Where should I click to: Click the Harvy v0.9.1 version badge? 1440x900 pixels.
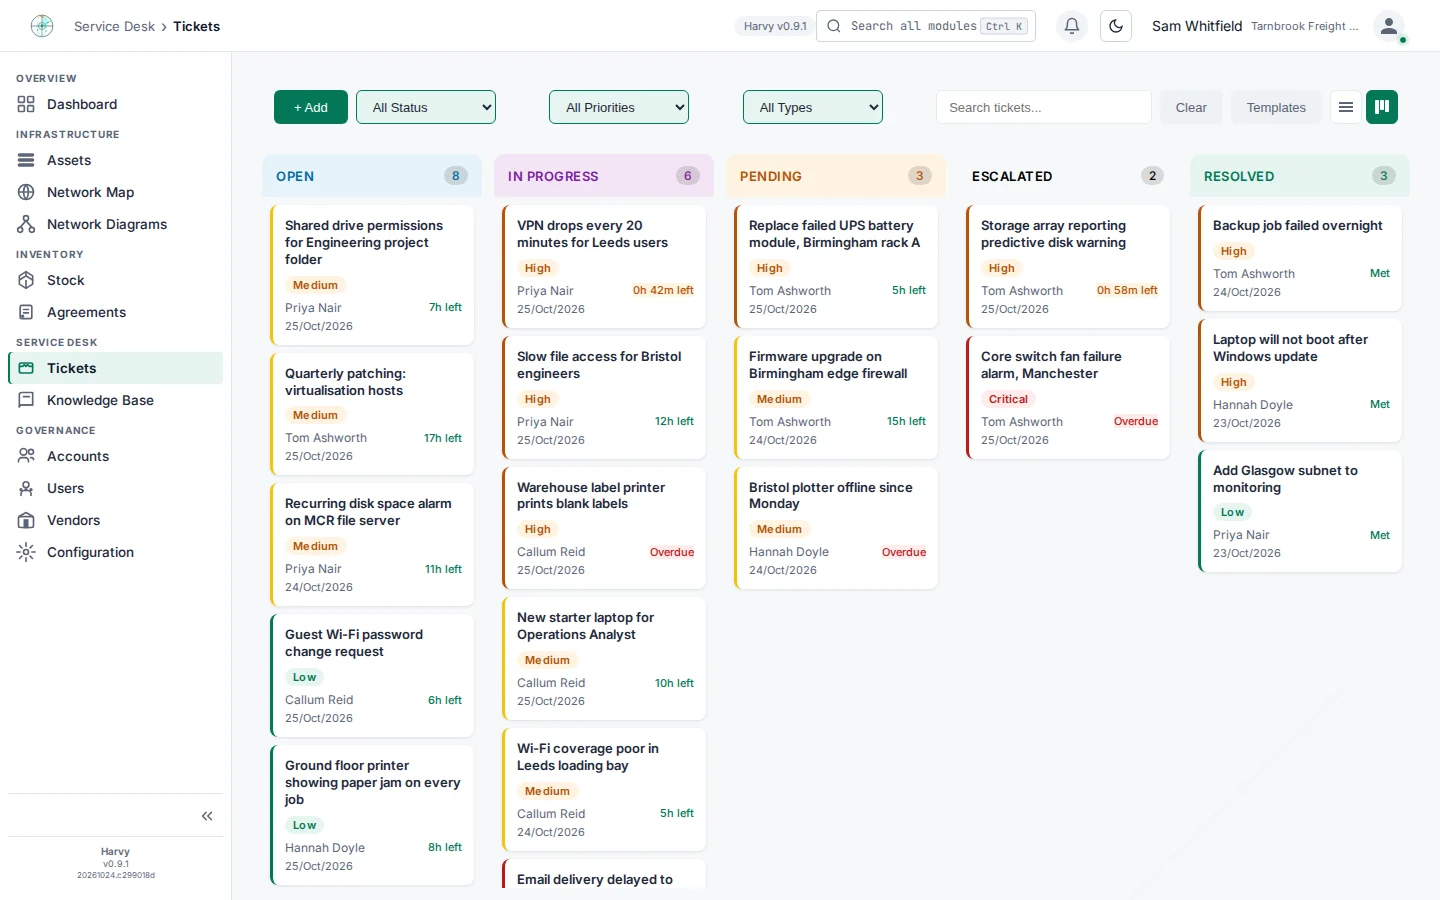(775, 26)
